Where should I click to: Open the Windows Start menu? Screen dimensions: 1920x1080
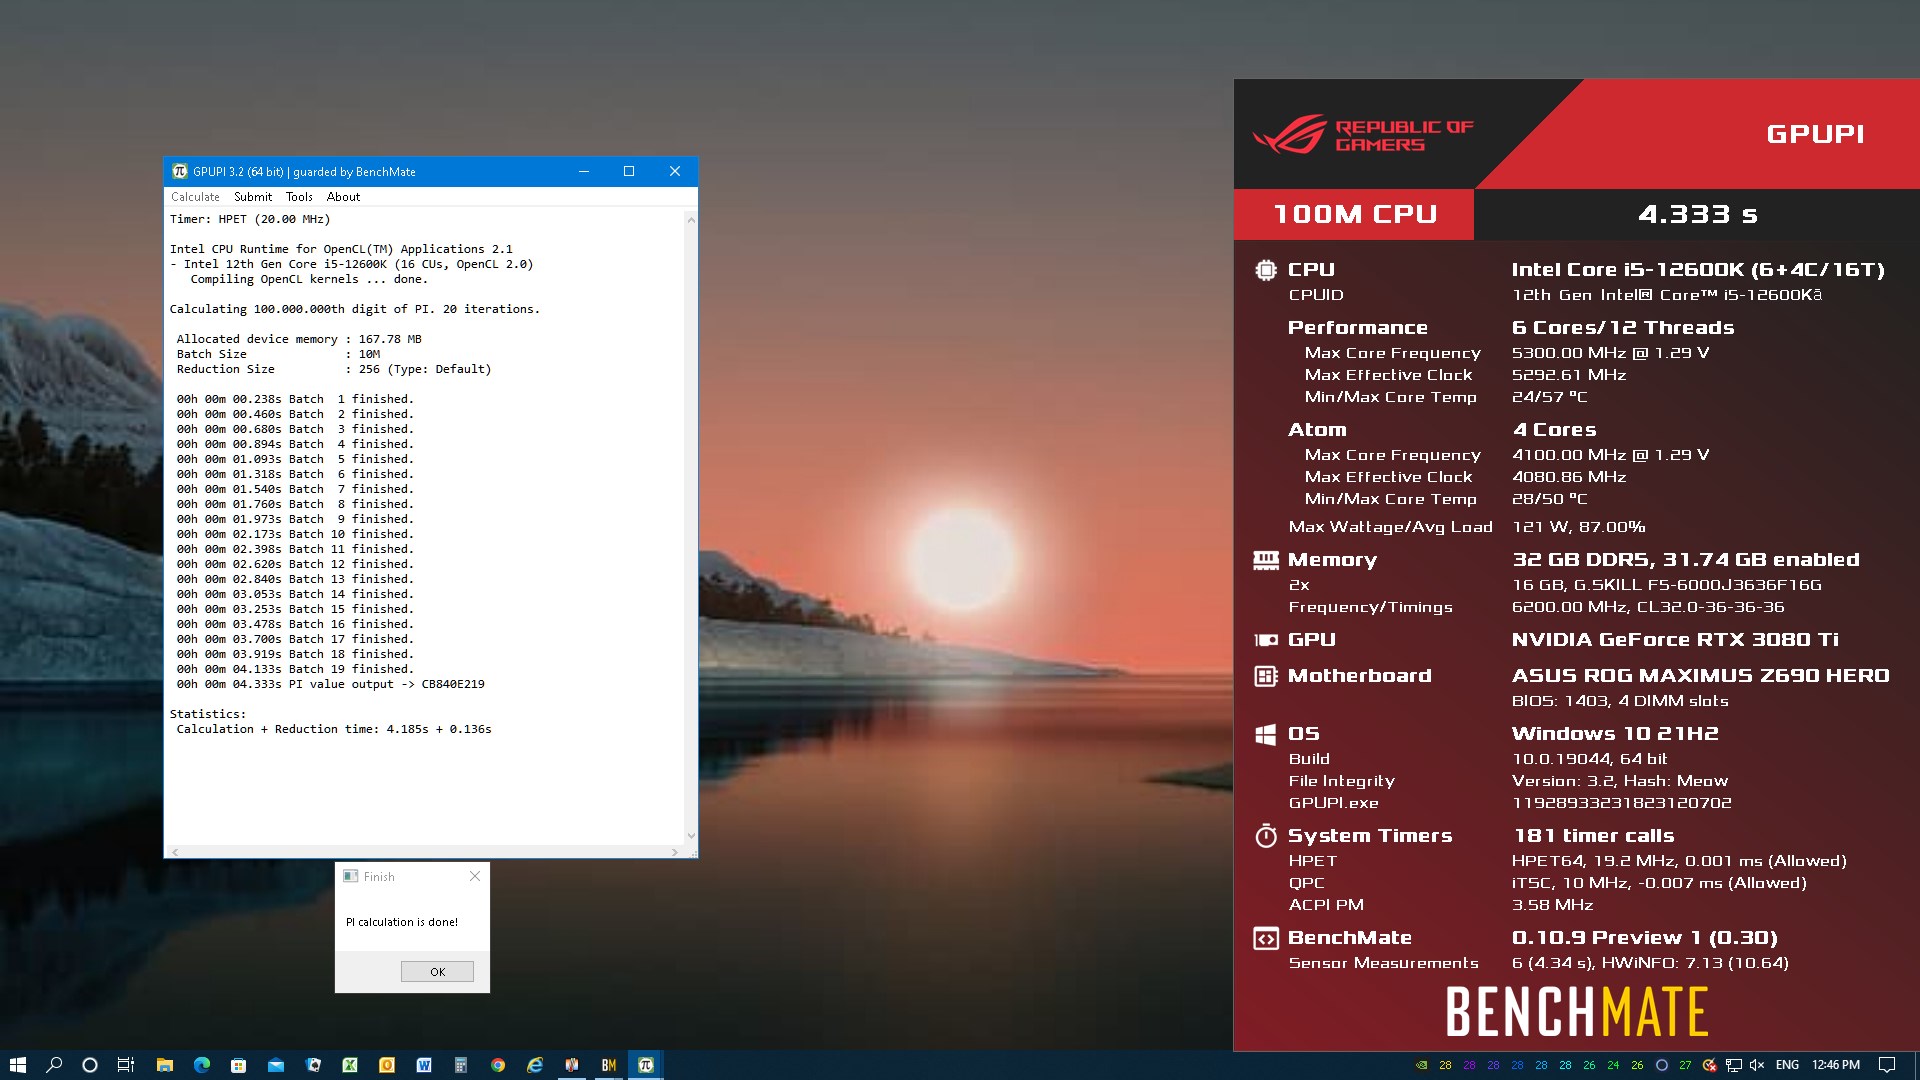pyautogui.click(x=17, y=1065)
